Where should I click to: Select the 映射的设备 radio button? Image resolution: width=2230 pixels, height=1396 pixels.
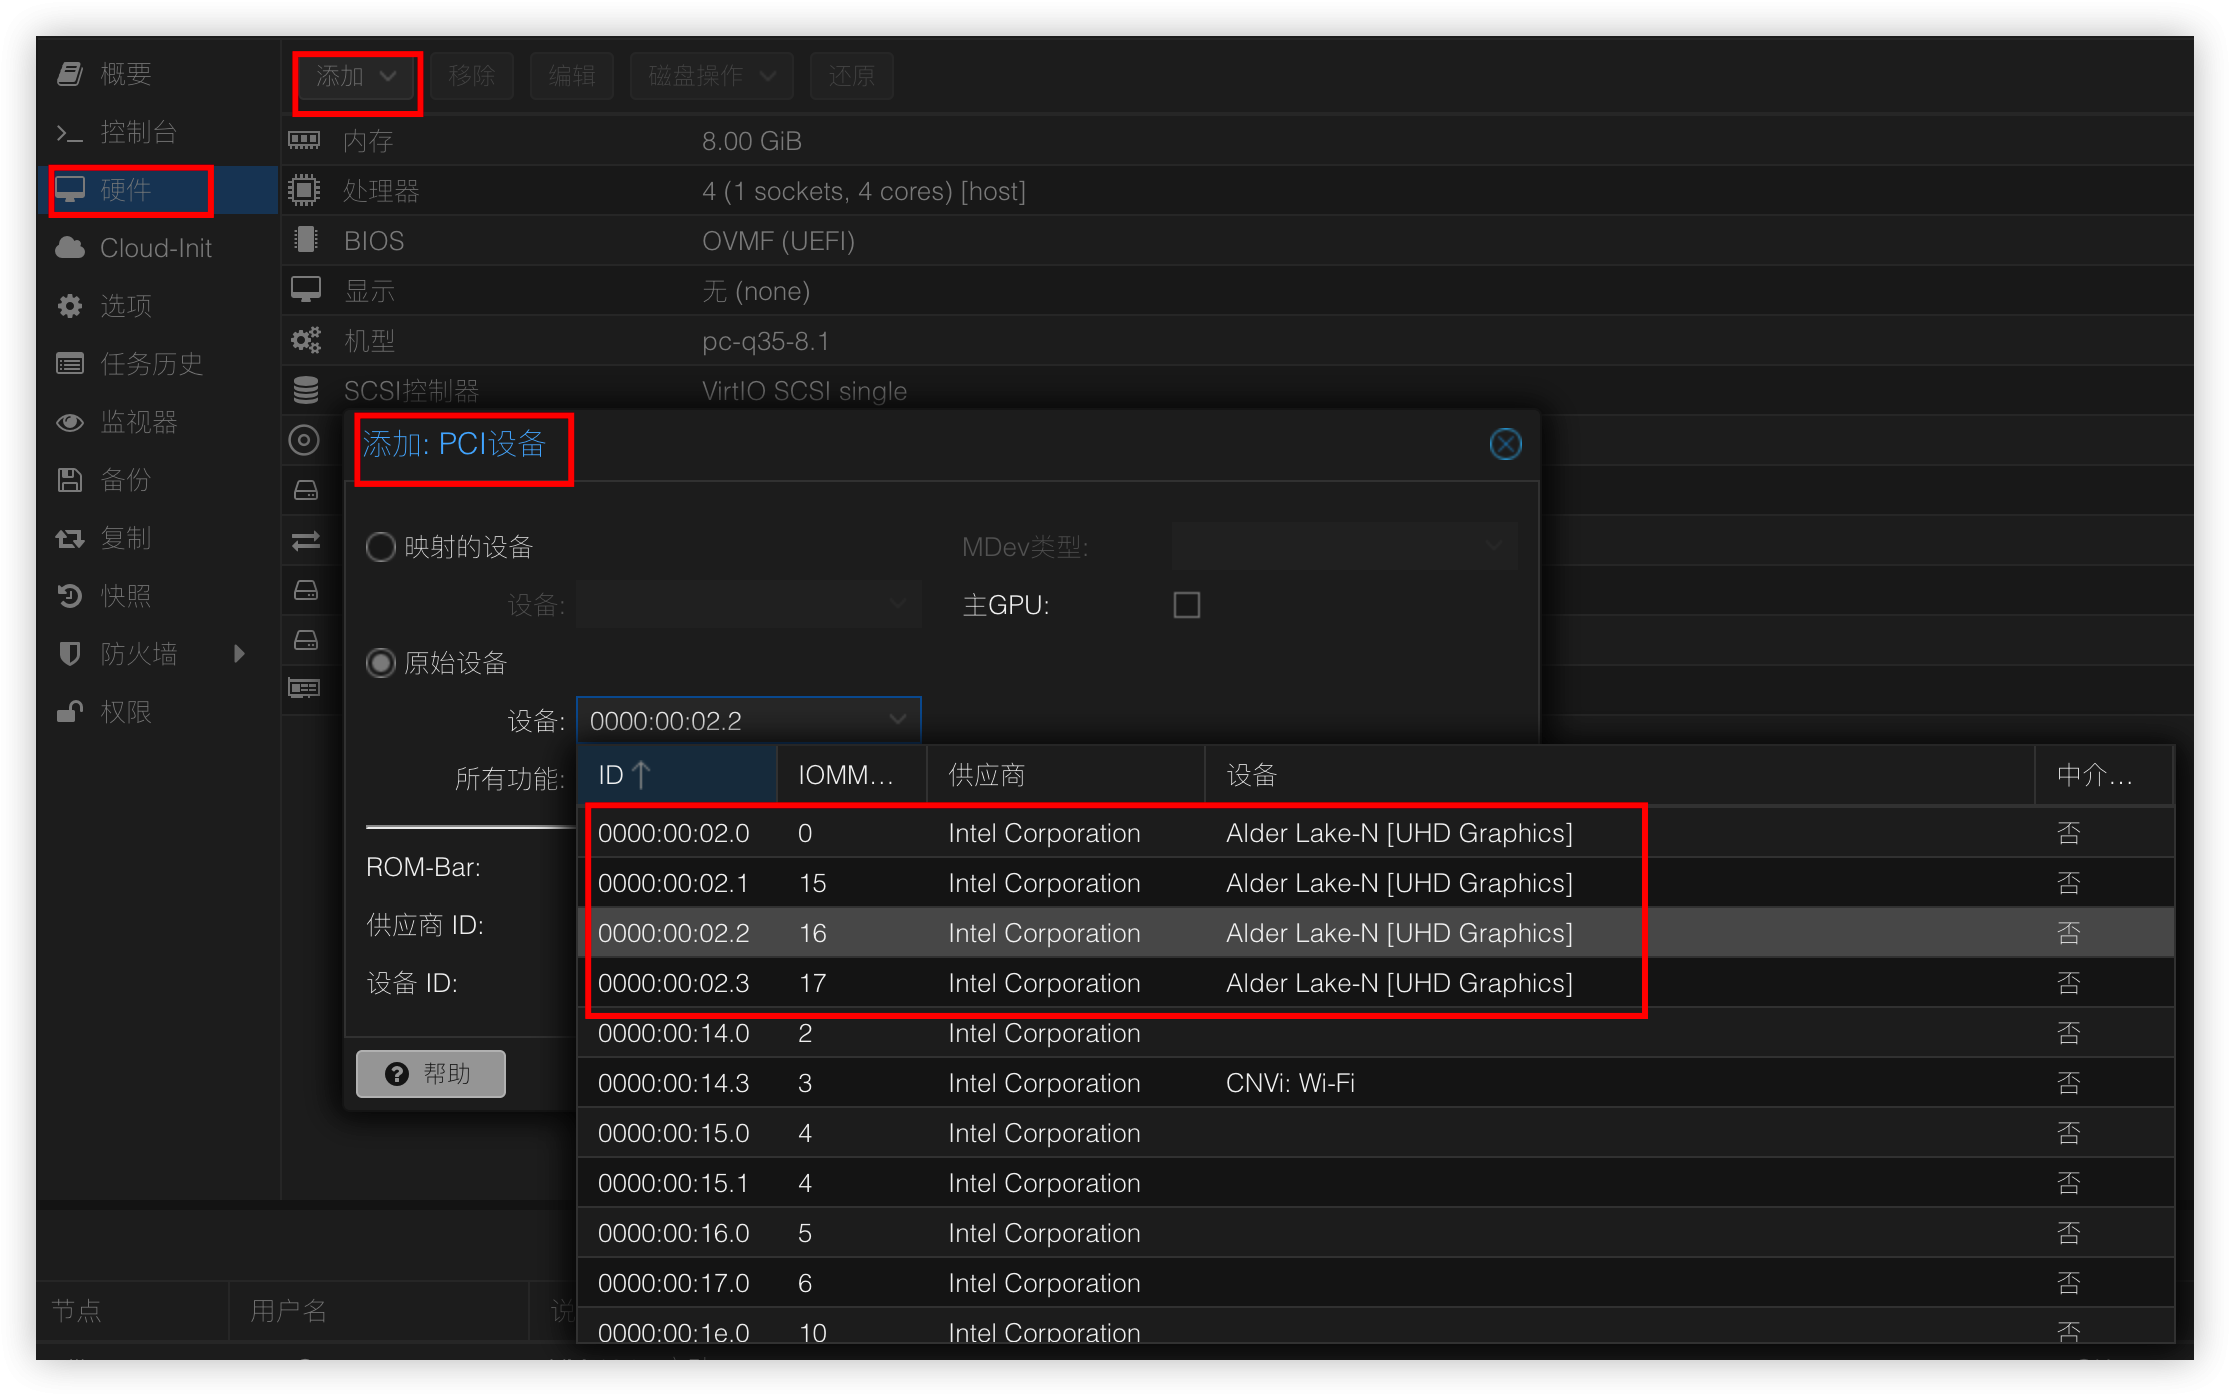pyautogui.click(x=381, y=547)
